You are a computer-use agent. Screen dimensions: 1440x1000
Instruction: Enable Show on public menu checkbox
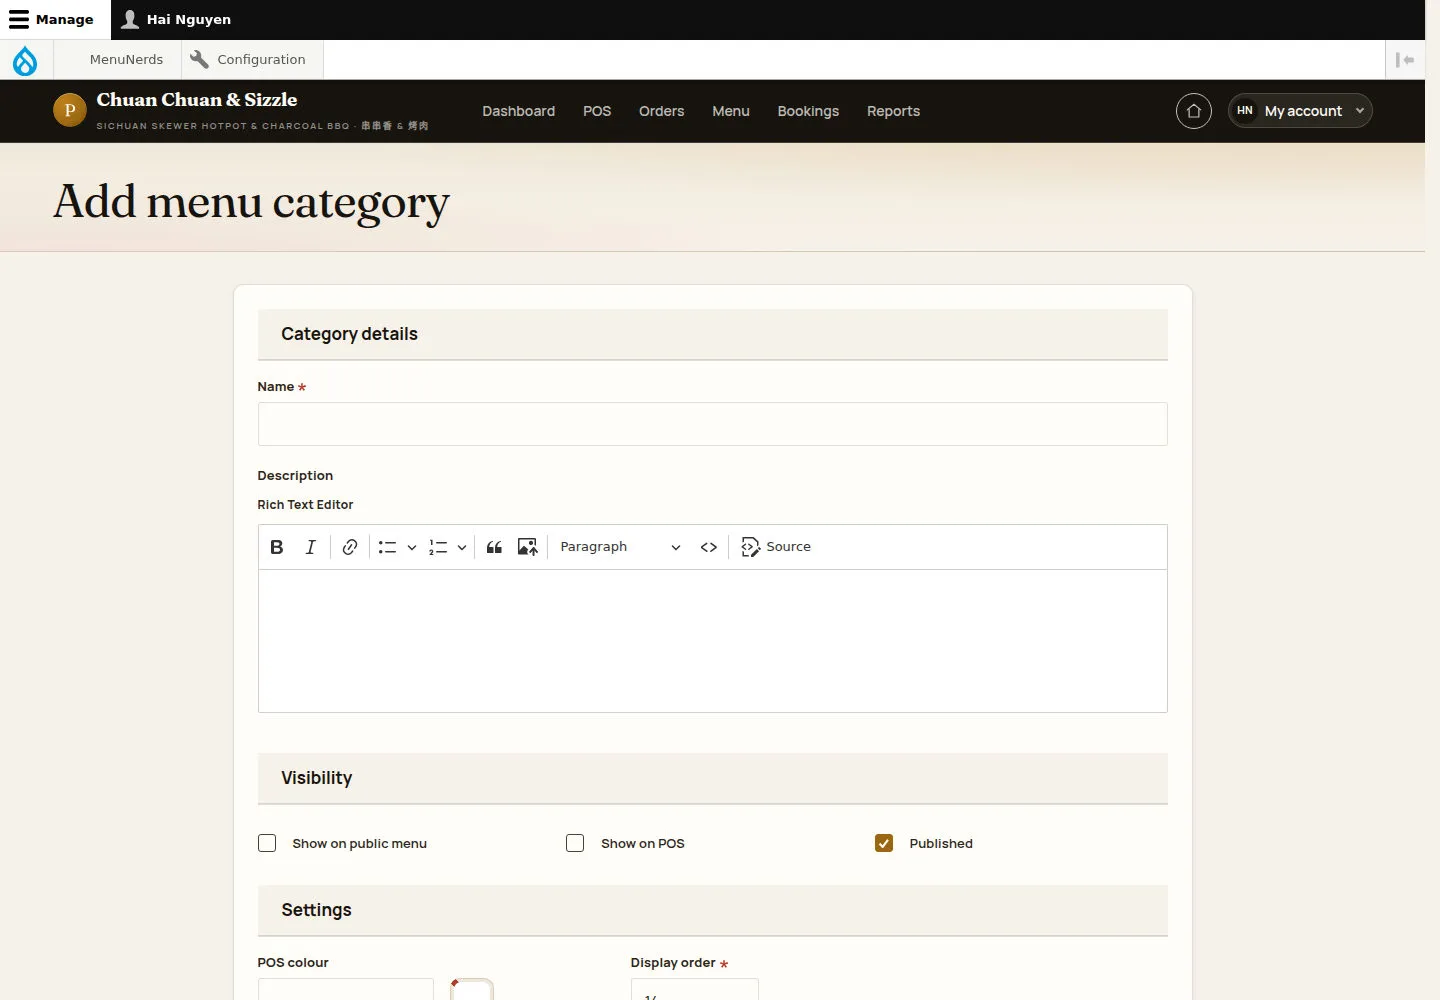[x=267, y=843]
